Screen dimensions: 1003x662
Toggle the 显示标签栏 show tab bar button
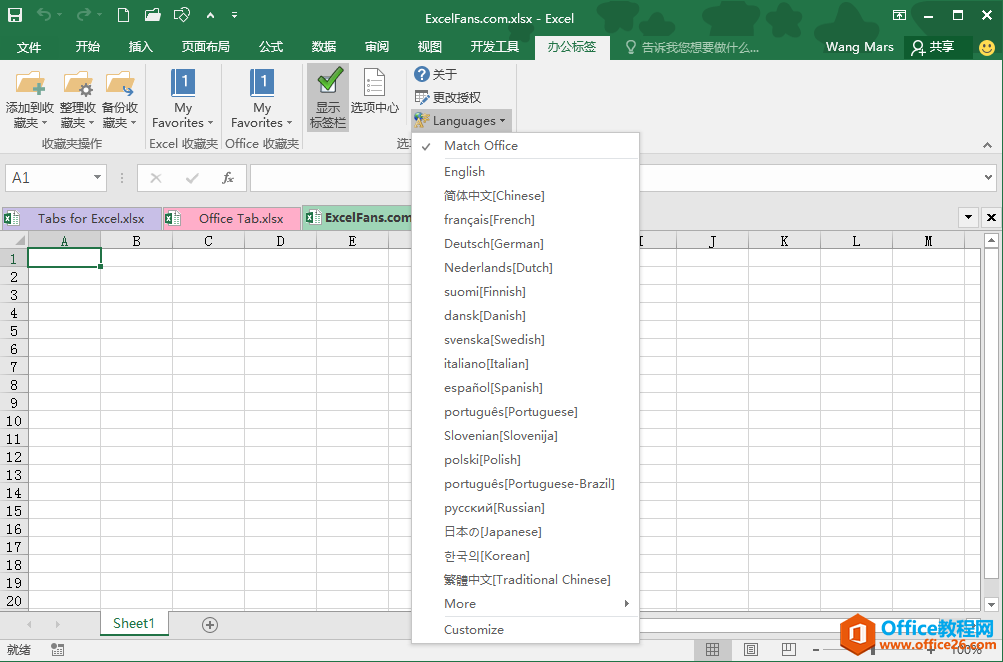(328, 97)
